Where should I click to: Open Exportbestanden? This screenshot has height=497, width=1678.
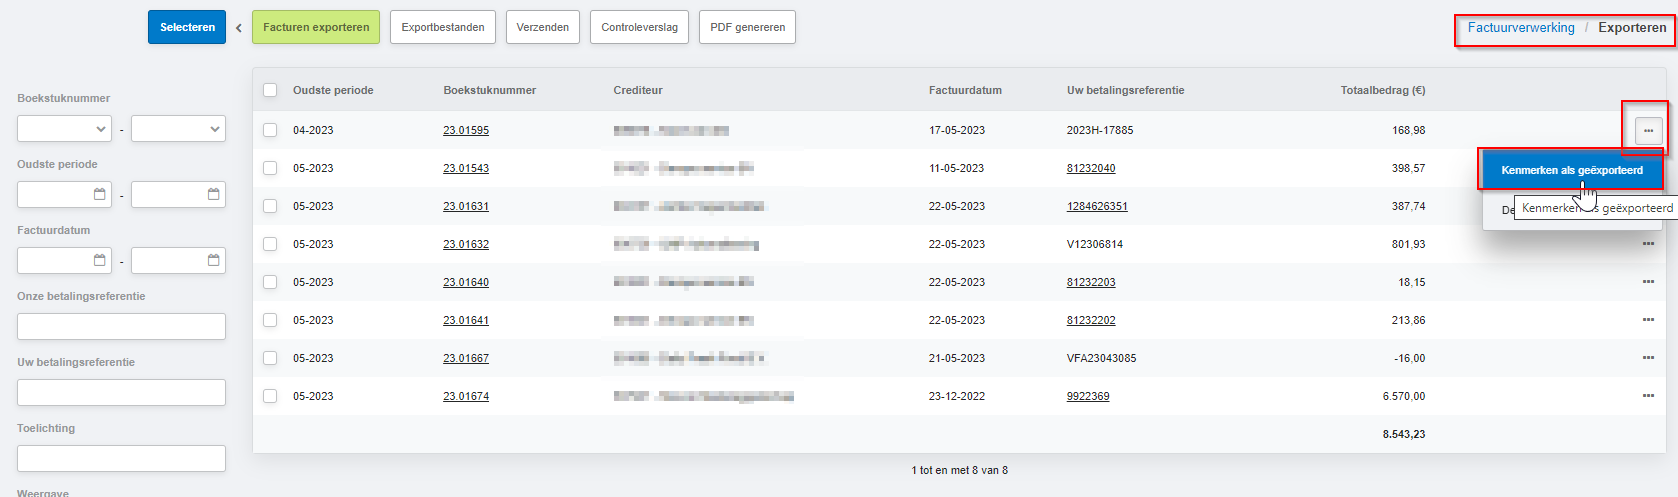pos(443,27)
